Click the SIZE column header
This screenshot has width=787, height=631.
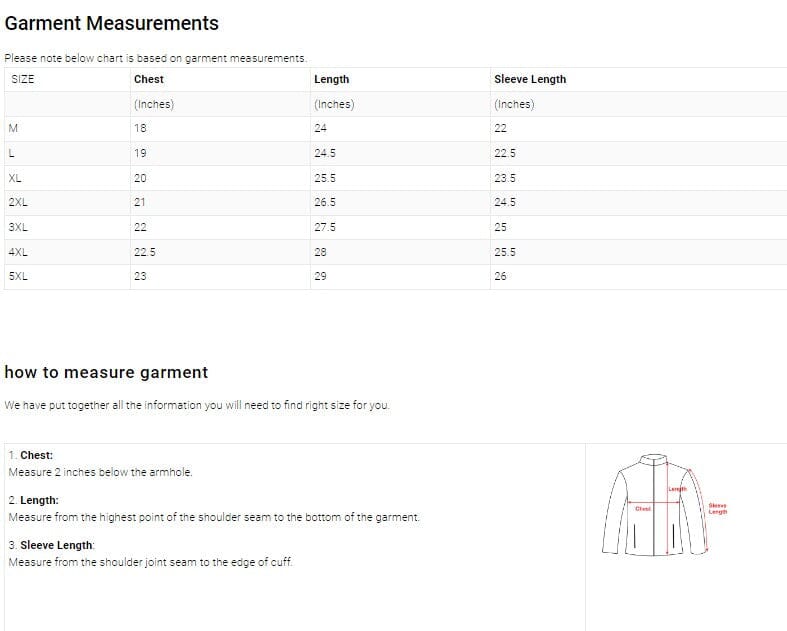tap(22, 79)
